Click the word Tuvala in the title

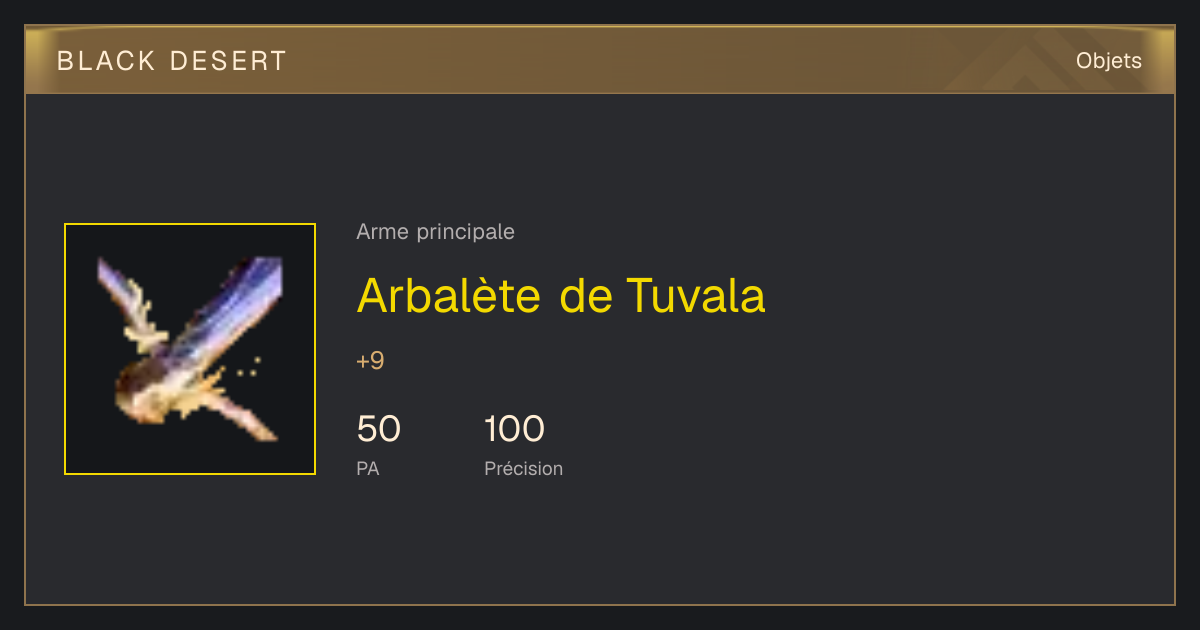point(696,295)
